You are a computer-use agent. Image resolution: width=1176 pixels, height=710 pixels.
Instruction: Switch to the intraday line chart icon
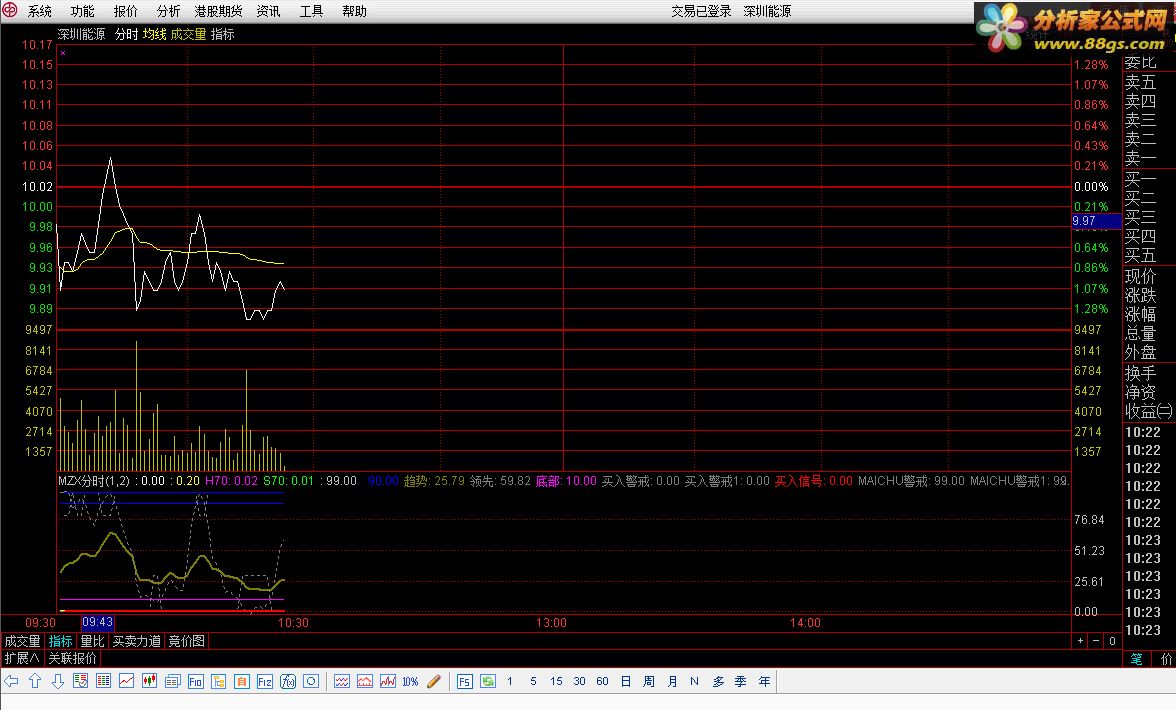point(126,681)
